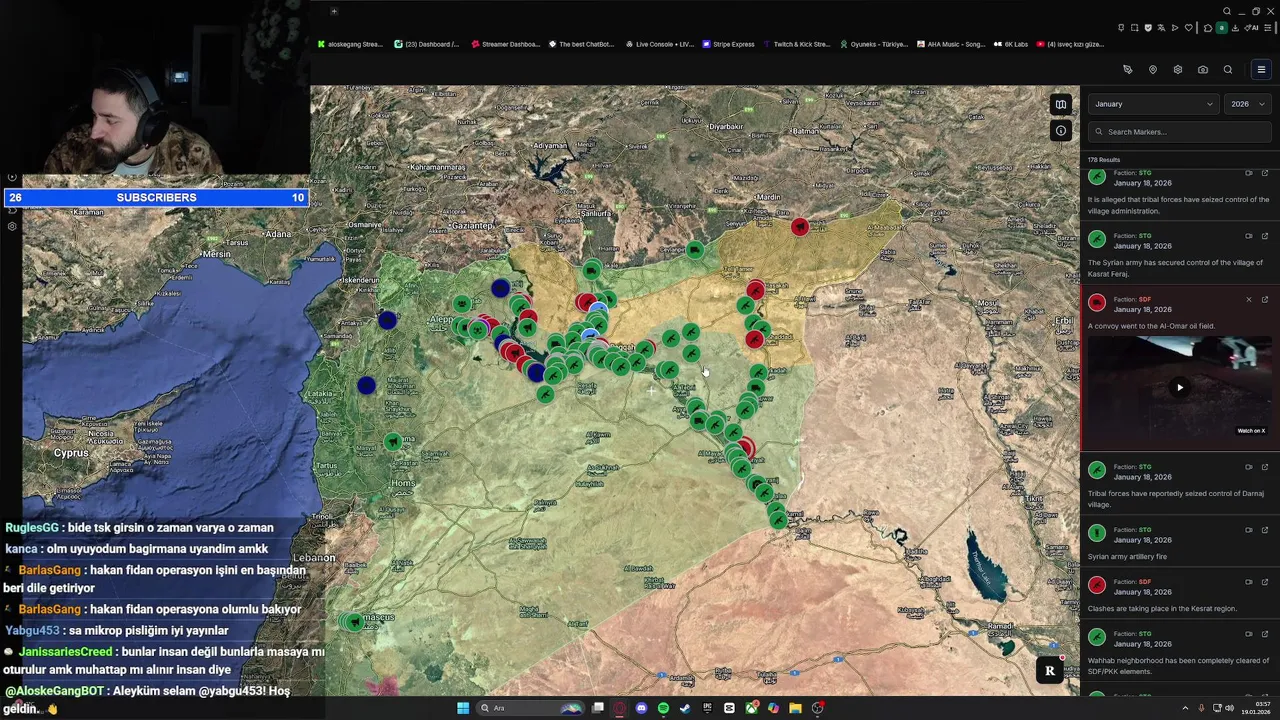Open external link of Syrian army artillery fire entry

click(1264, 530)
